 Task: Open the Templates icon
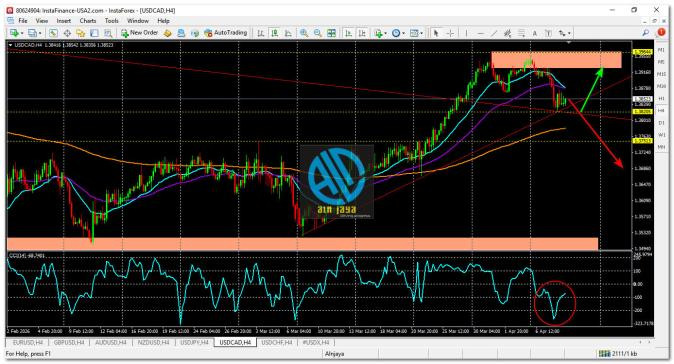(x=414, y=33)
